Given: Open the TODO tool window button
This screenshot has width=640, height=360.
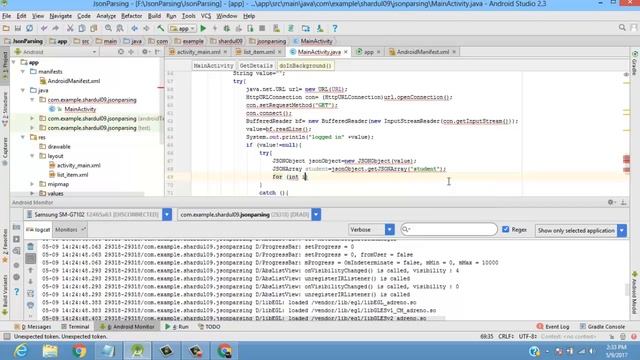Looking at the screenshot, I should click(209, 327).
